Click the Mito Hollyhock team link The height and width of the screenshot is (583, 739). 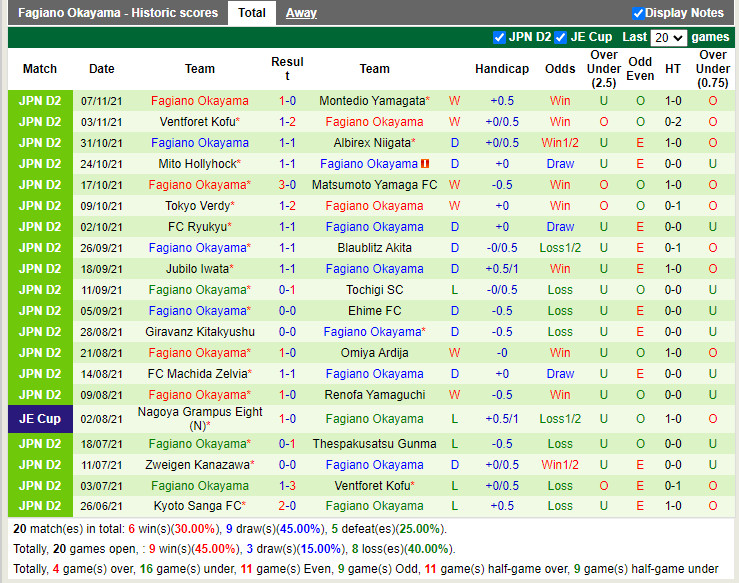tap(197, 164)
